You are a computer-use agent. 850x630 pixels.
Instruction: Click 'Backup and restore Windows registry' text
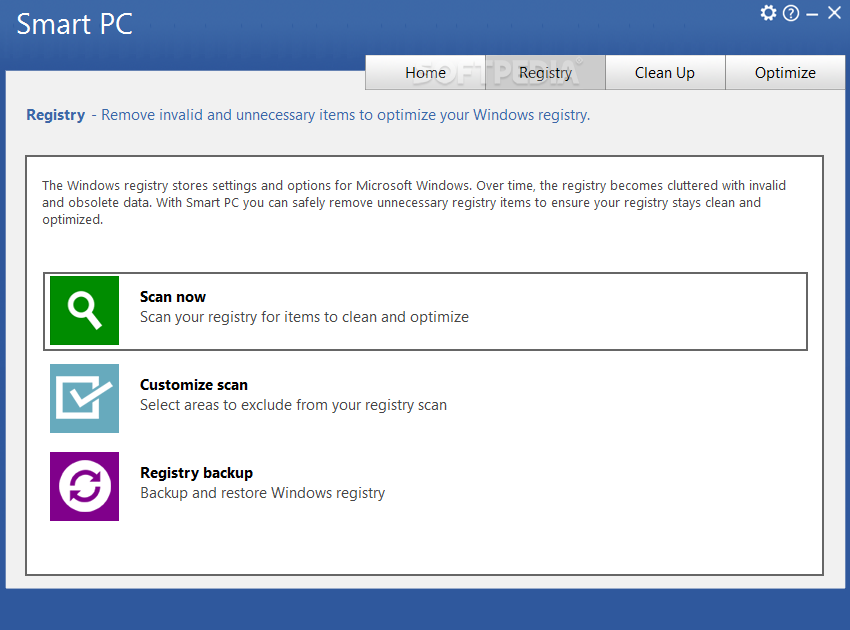pos(262,493)
